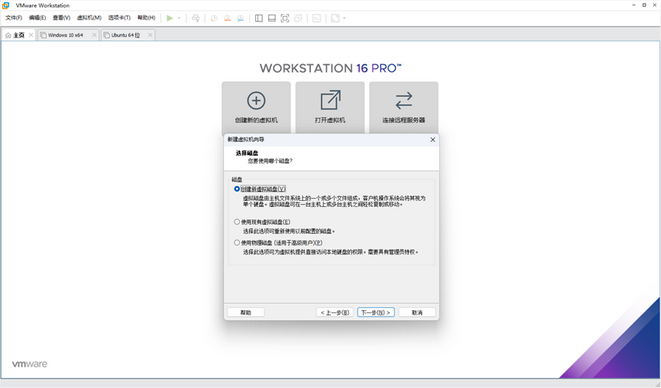
Task: Switch to the Ubuntu 64 tab
Action: coord(125,35)
